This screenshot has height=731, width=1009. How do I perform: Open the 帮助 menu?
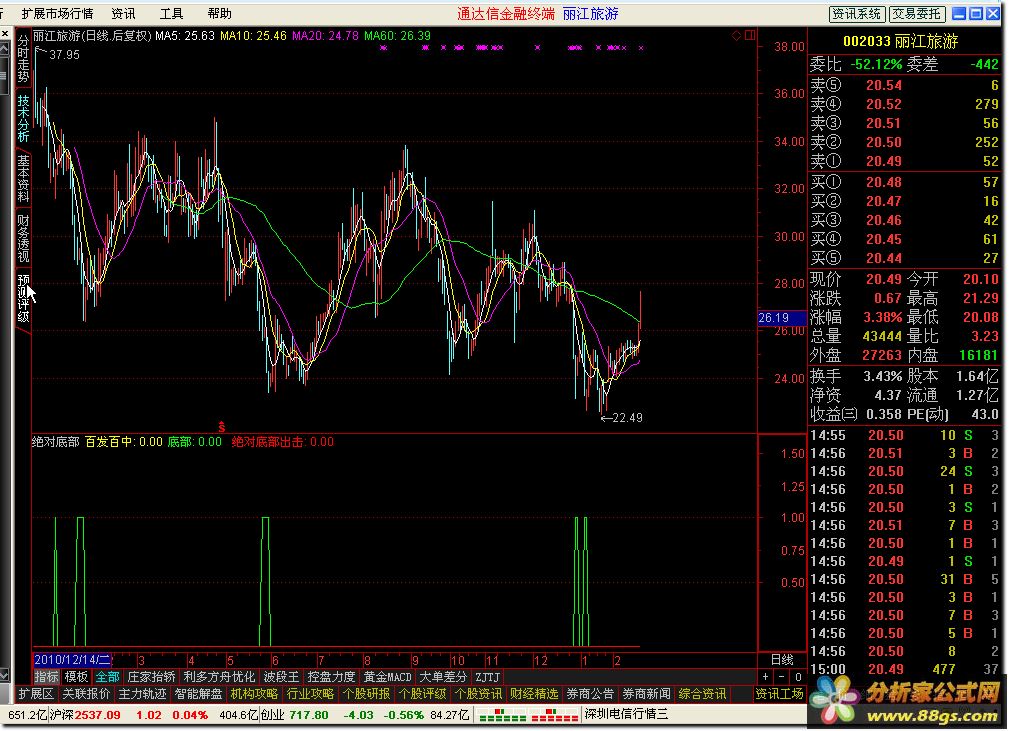tap(219, 14)
